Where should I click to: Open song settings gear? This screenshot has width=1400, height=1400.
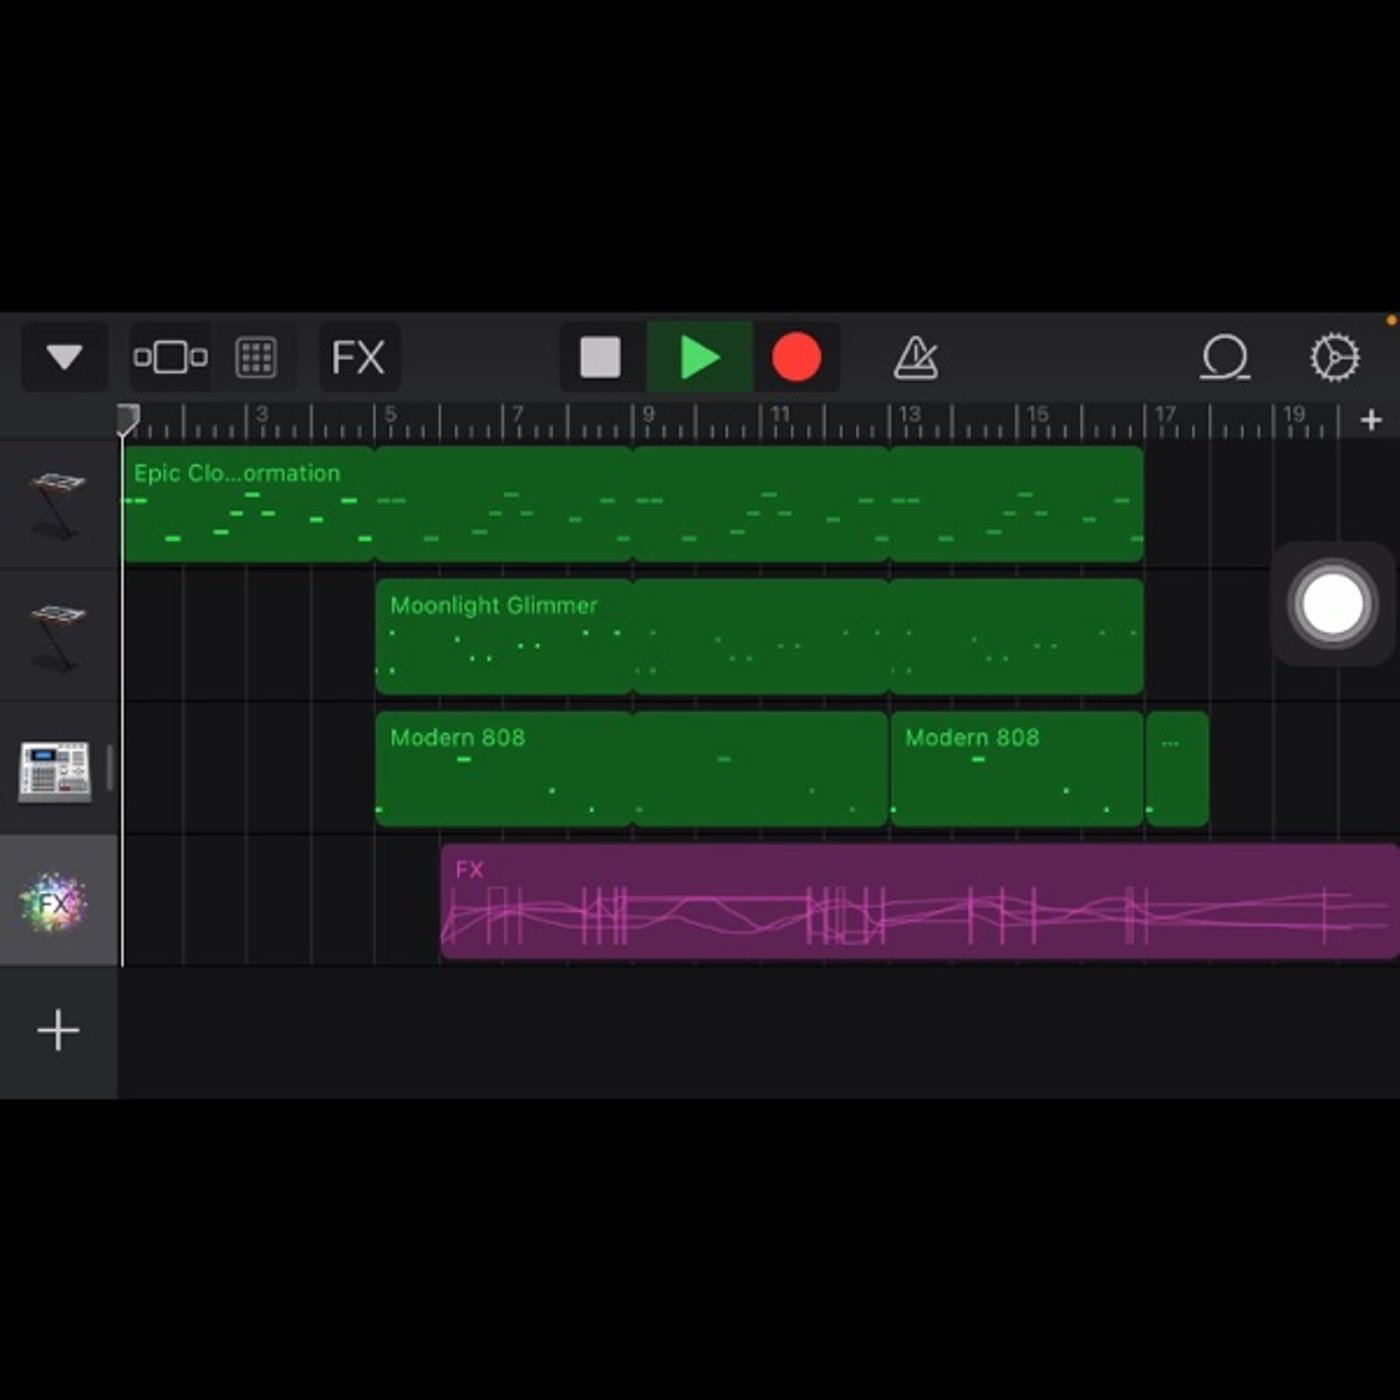click(1335, 357)
